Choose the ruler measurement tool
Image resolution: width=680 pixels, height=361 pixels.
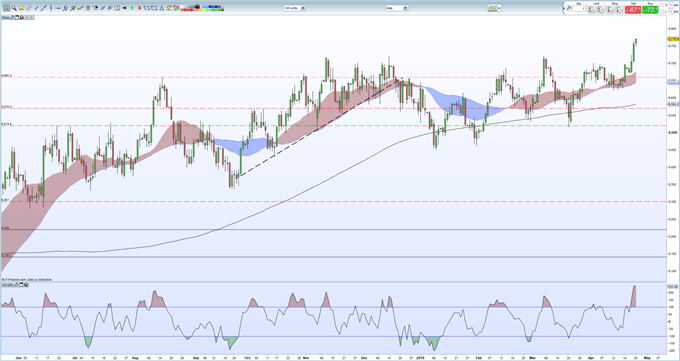click(29, 8)
